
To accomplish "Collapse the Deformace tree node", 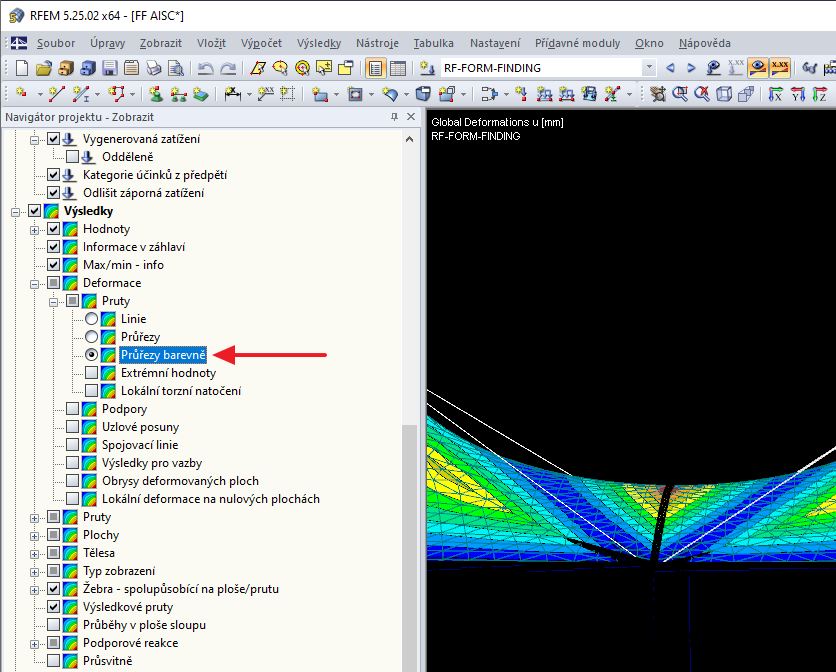I will [35, 283].
